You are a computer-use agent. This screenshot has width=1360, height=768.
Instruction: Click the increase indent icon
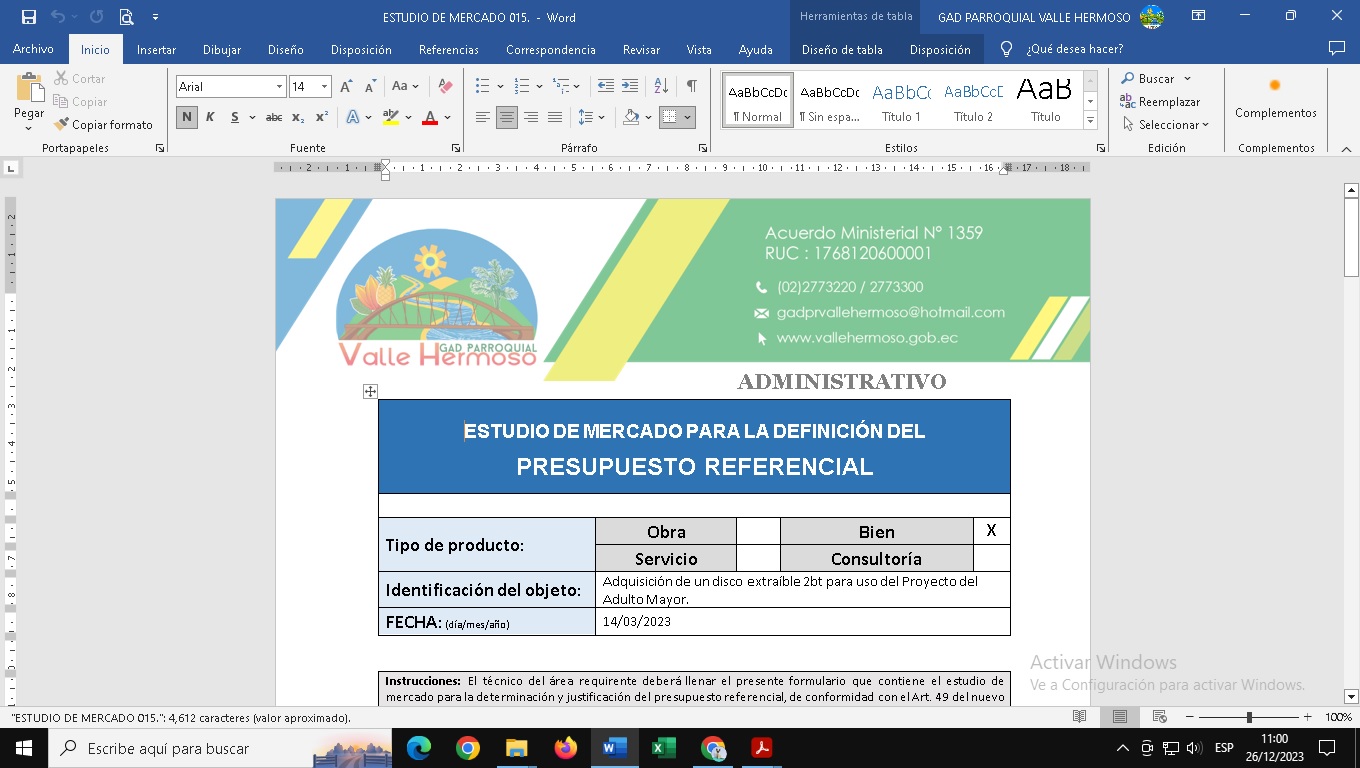(x=630, y=86)
